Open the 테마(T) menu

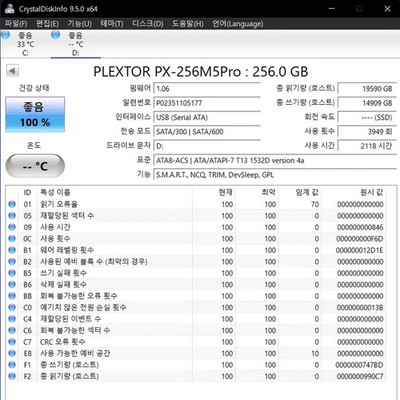112,24
